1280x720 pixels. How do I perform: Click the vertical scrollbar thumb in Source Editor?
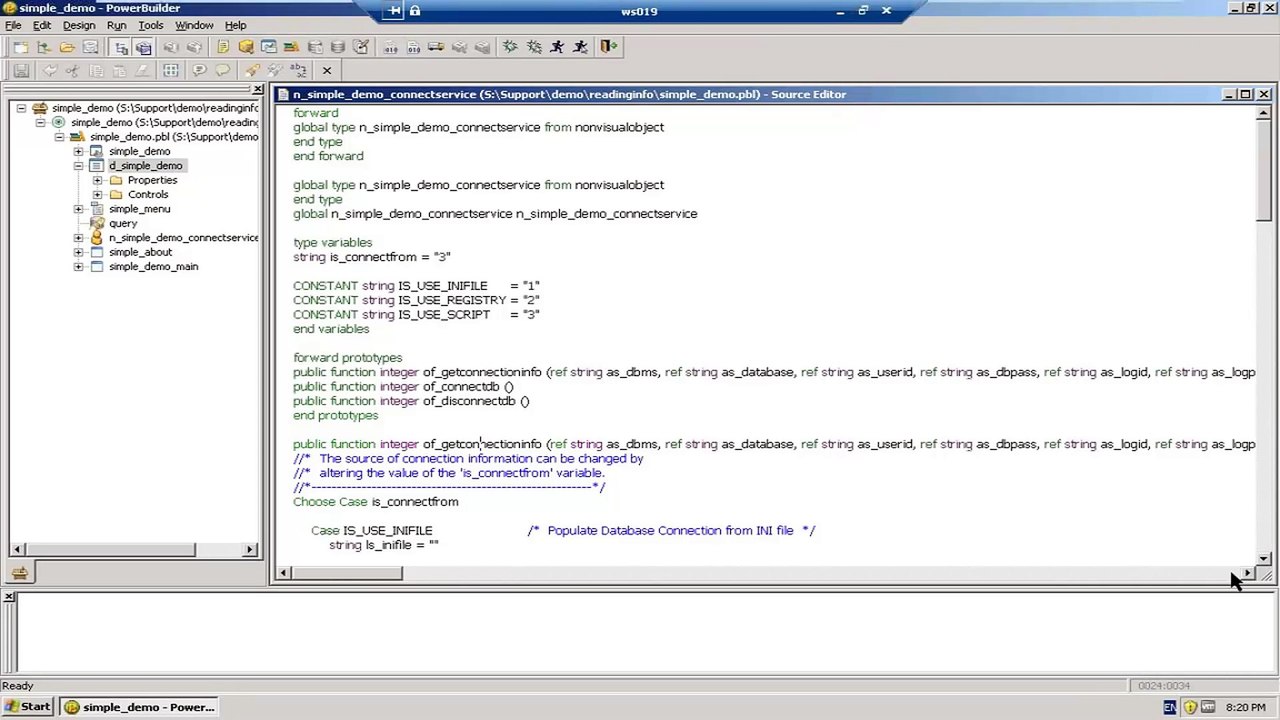[x=1264, y=170]
